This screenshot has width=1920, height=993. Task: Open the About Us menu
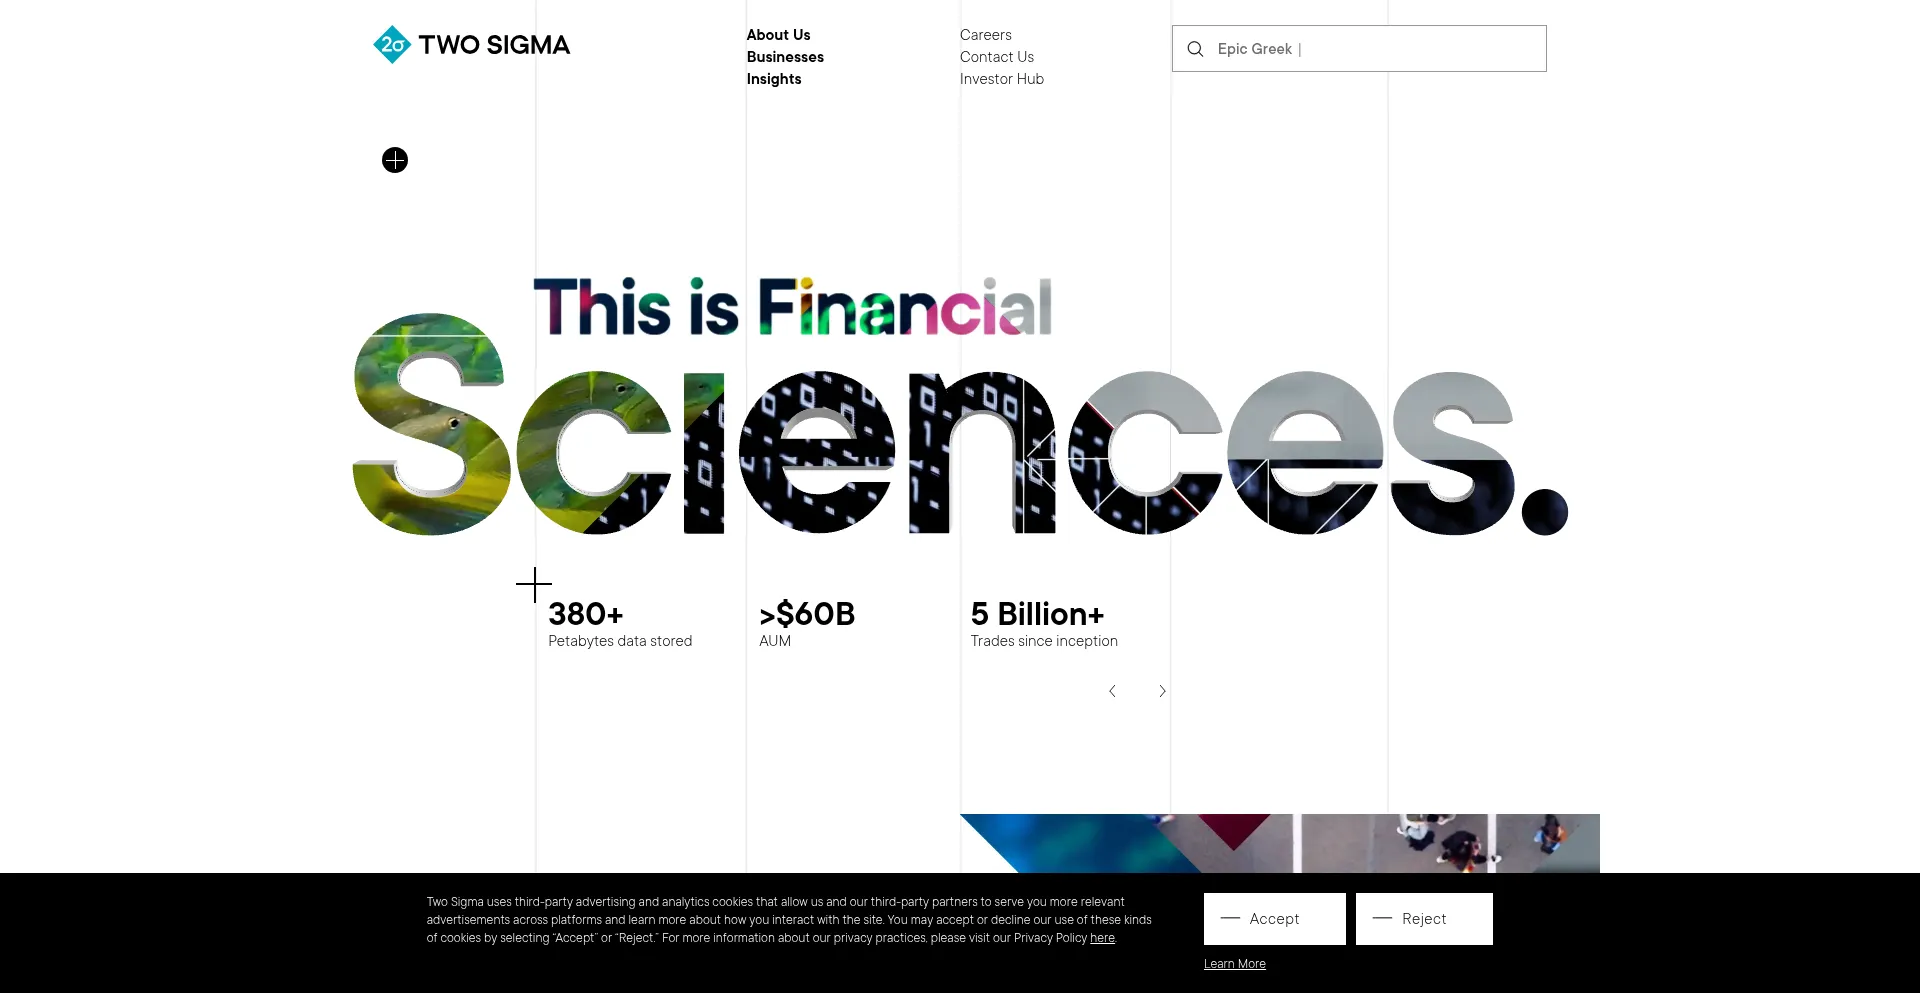click(778, 35)
